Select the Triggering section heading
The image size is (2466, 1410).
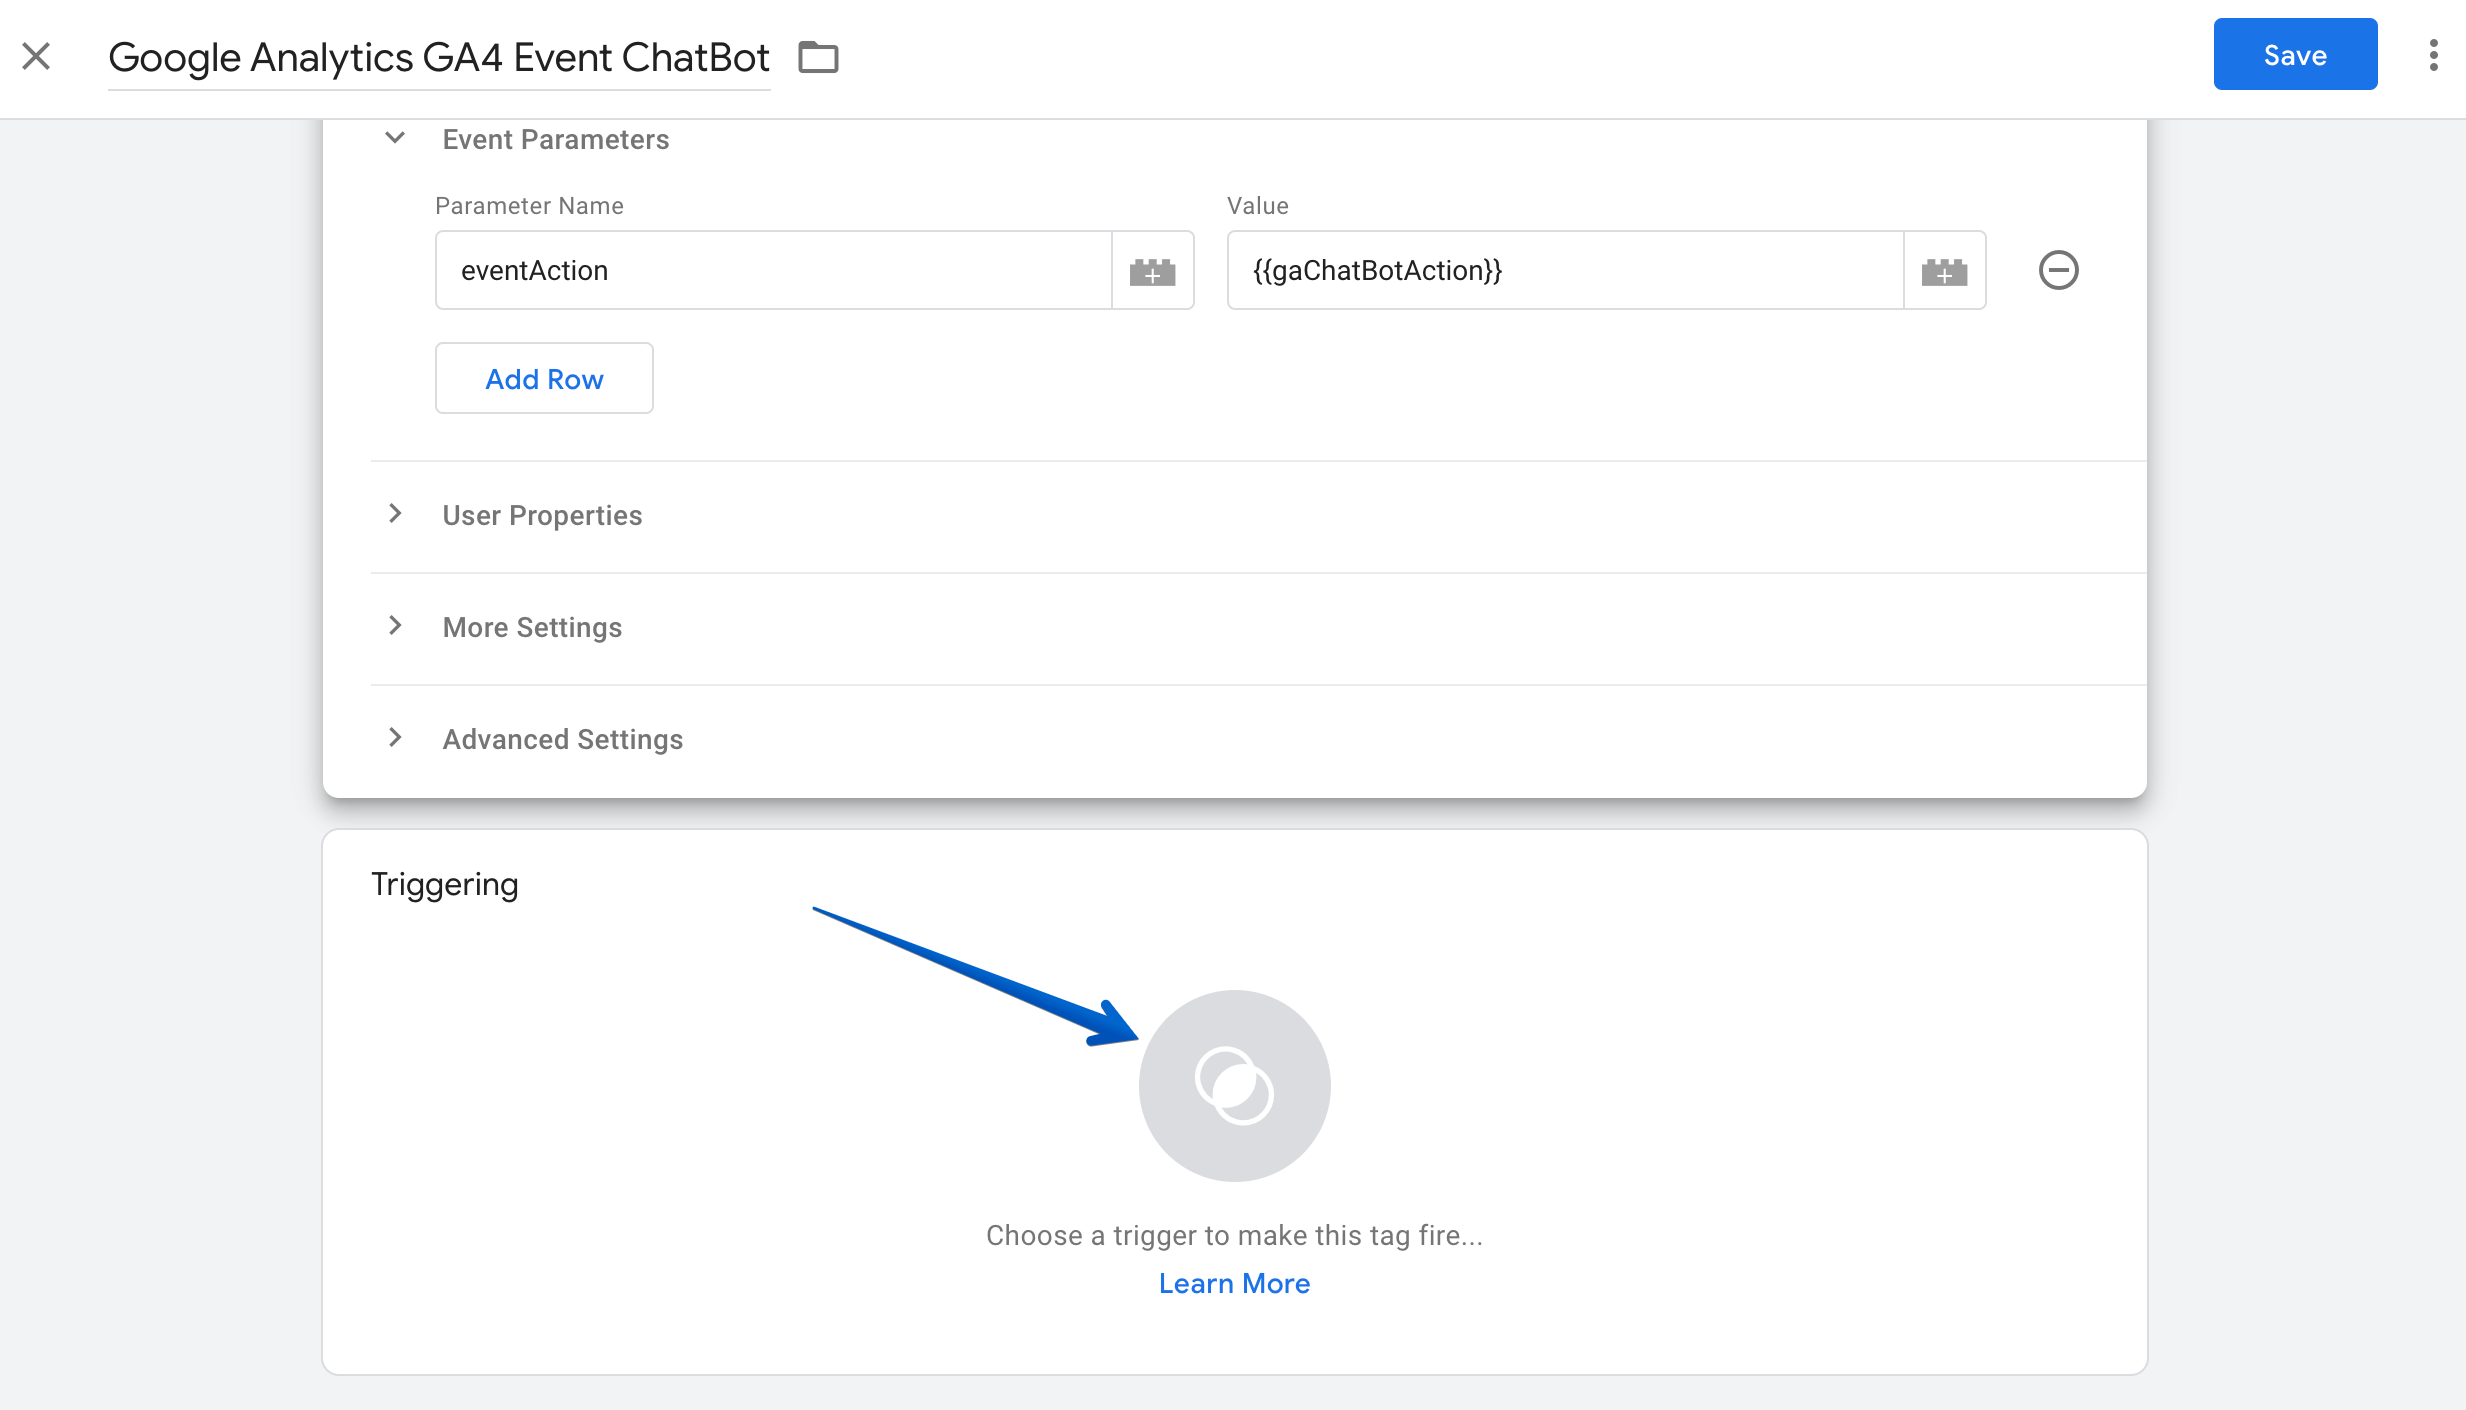(x=445, y=884)
